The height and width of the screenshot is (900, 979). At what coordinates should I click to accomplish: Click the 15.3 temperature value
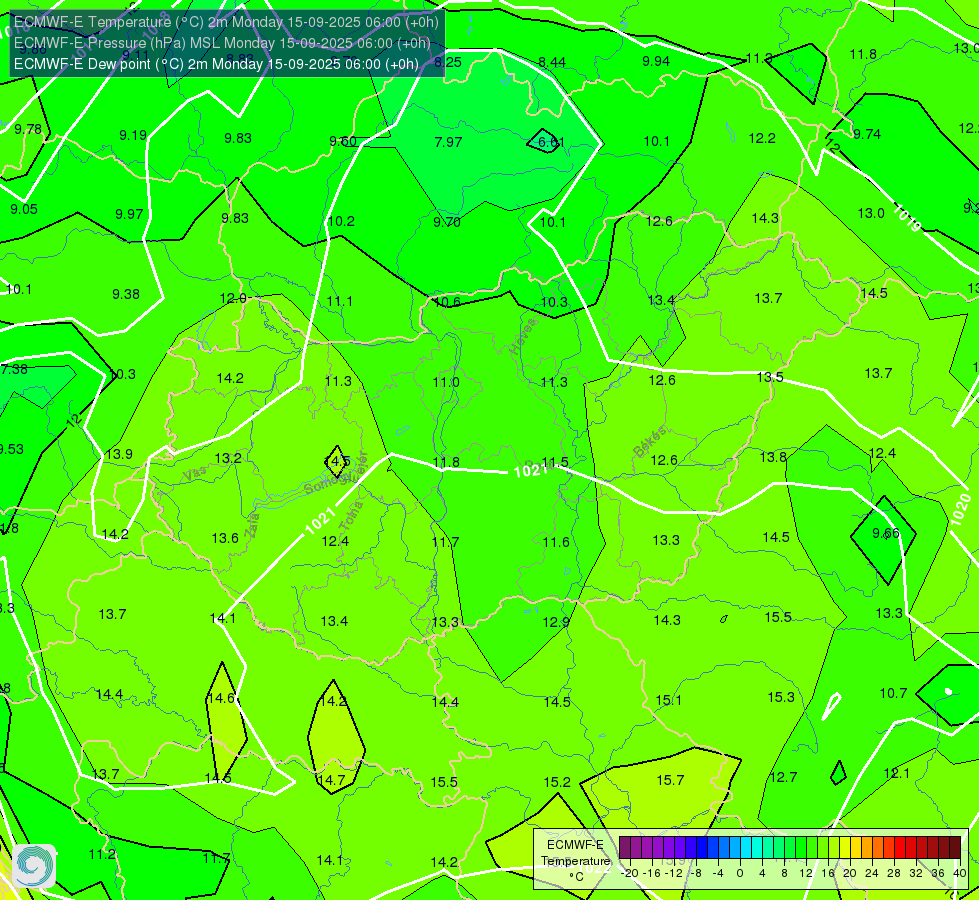tap(781, 697)
